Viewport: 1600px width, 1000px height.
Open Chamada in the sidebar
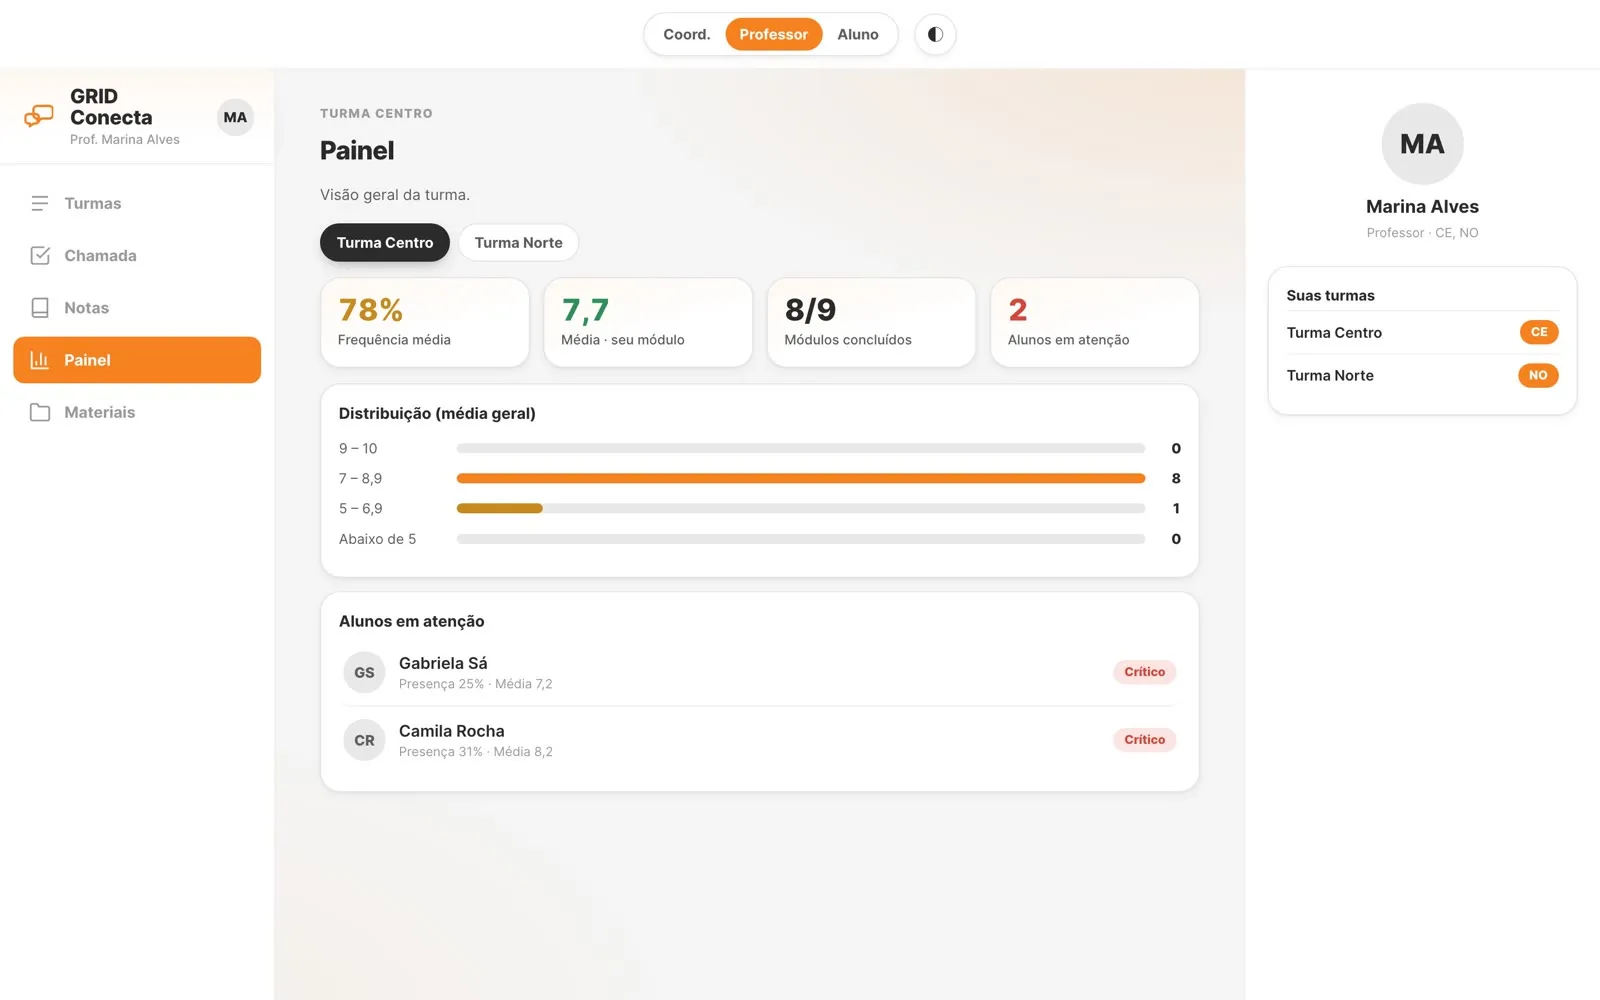[x=137, y=255]
